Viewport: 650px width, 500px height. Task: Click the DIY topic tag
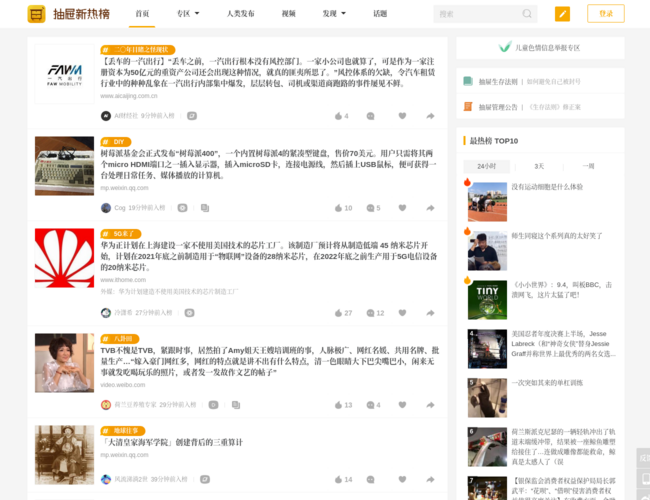[x=116, y=142]
